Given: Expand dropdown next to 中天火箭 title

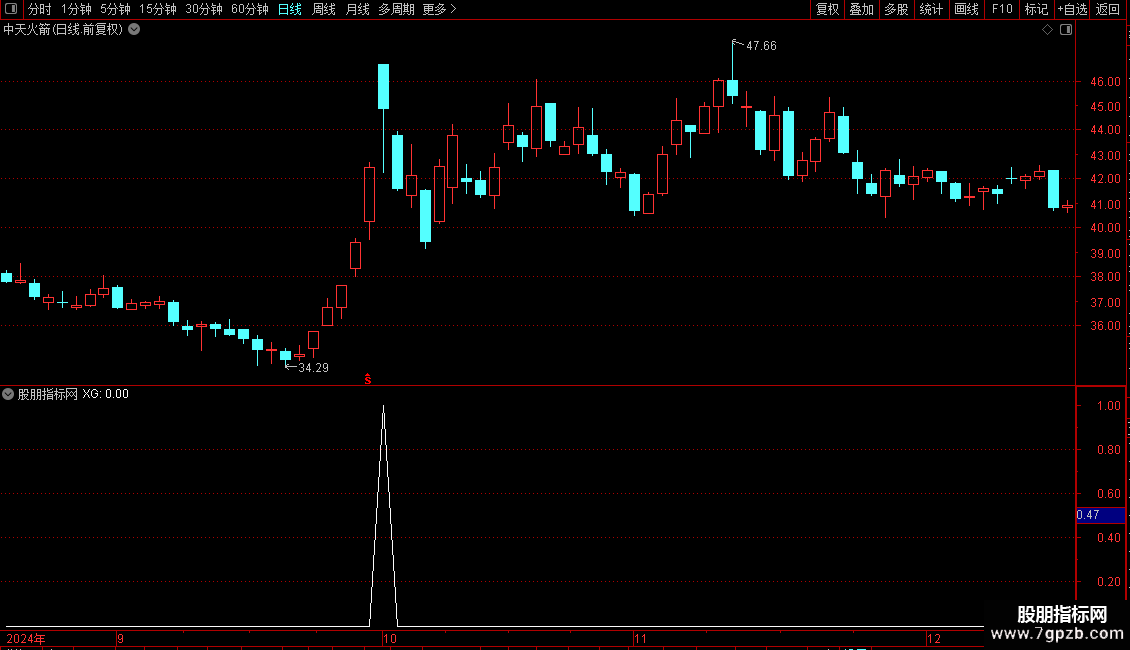Looking at the screenshot, I should click(x=134, y=30).
